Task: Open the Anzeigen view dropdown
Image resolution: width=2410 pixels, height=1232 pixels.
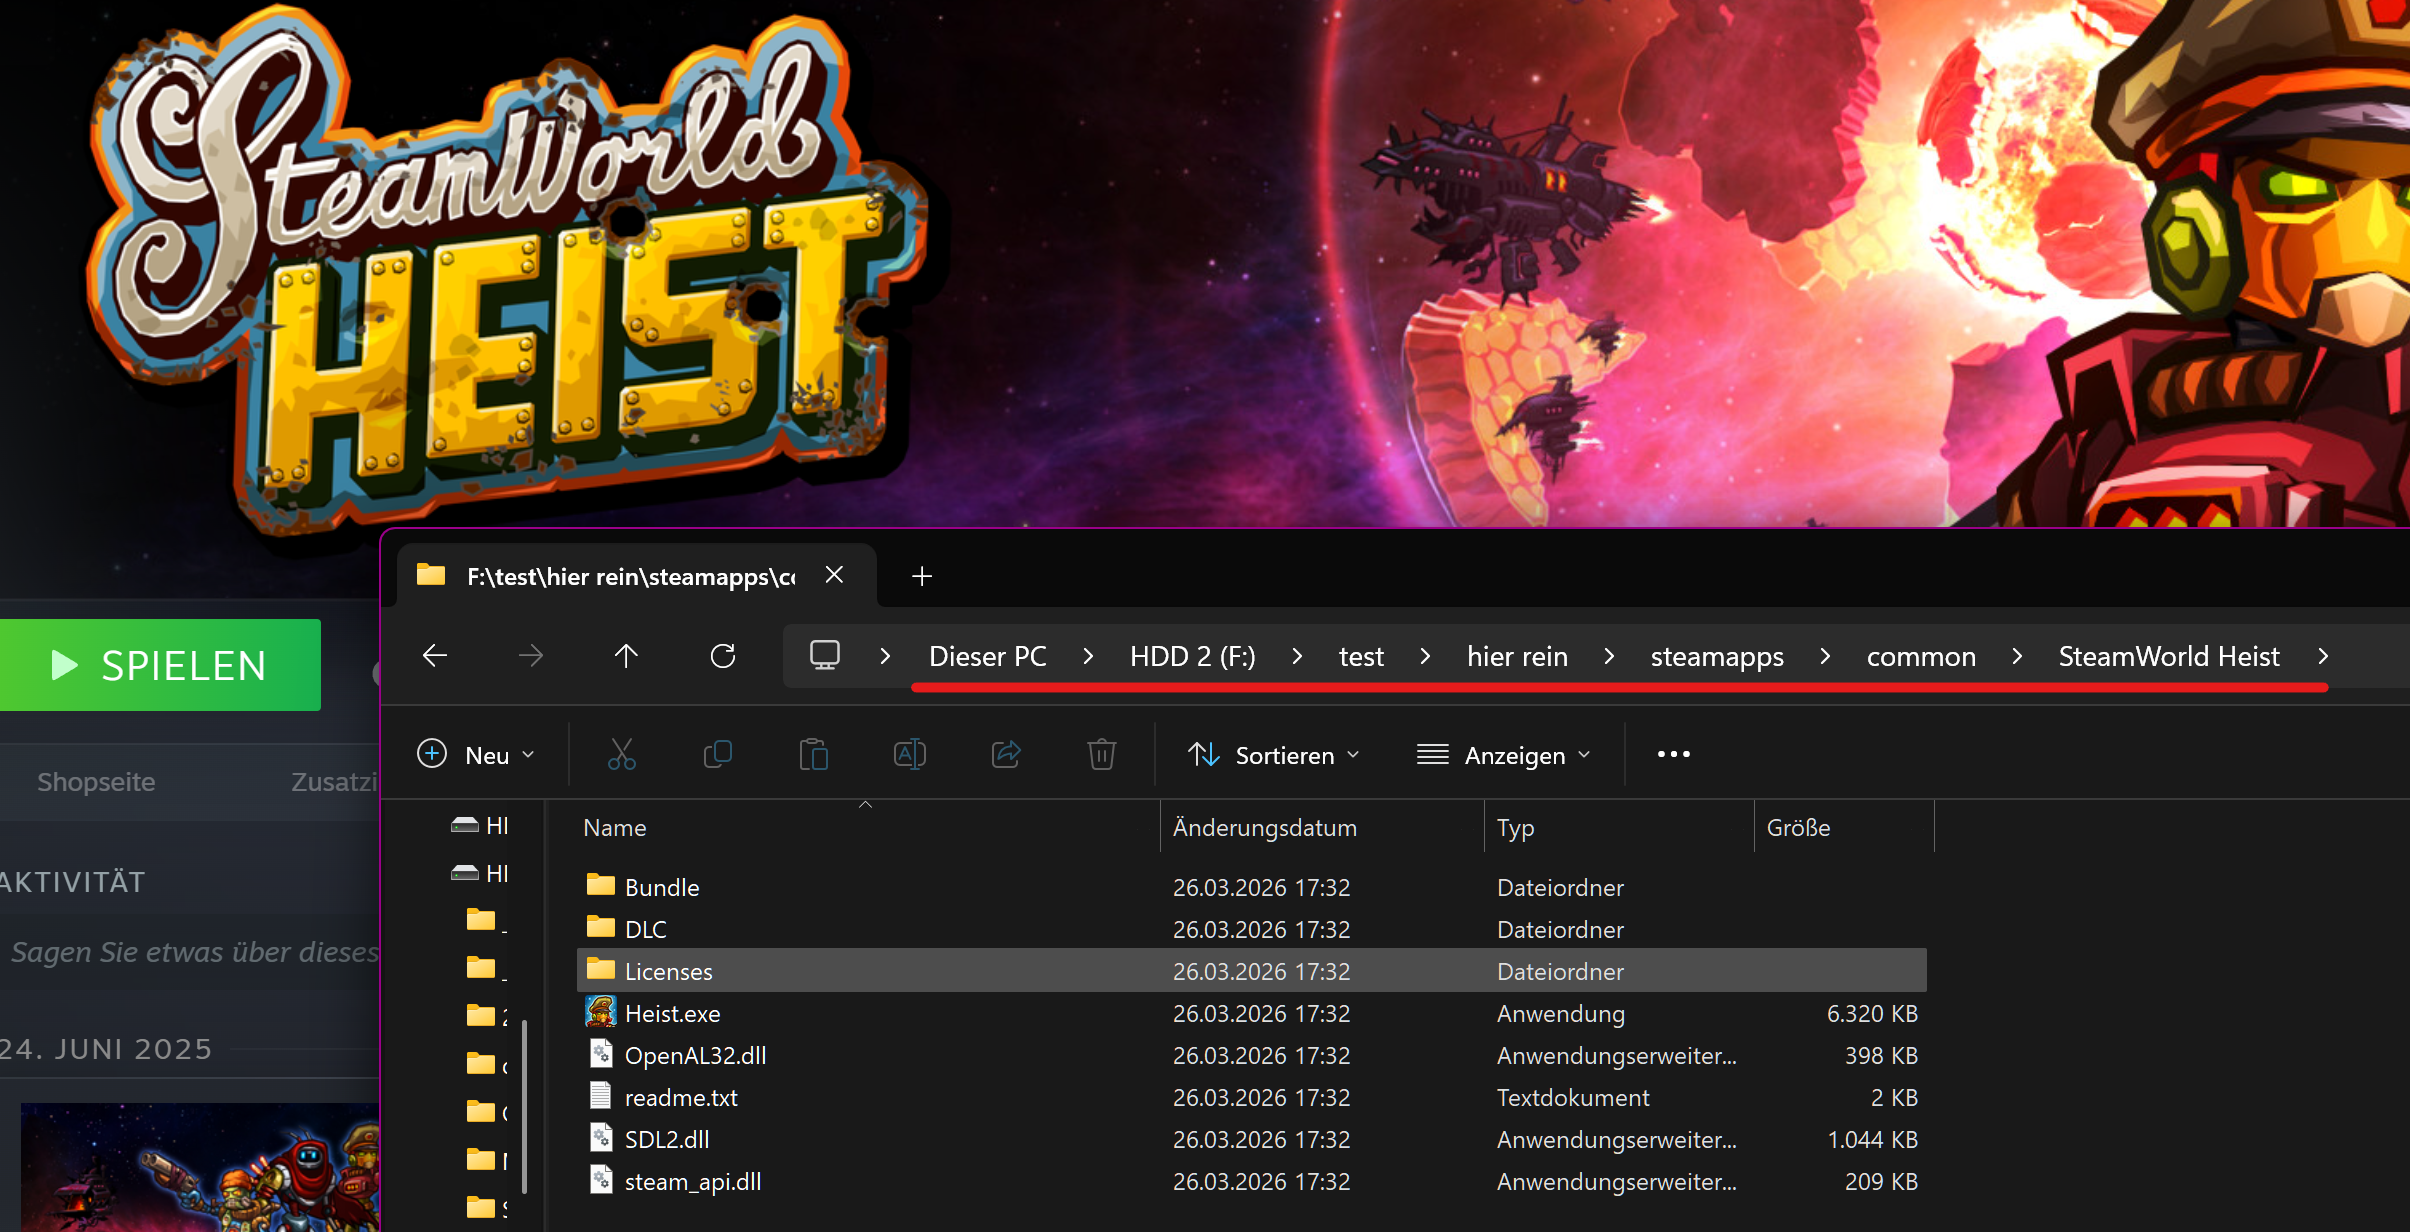Action: pos(1503,755)
